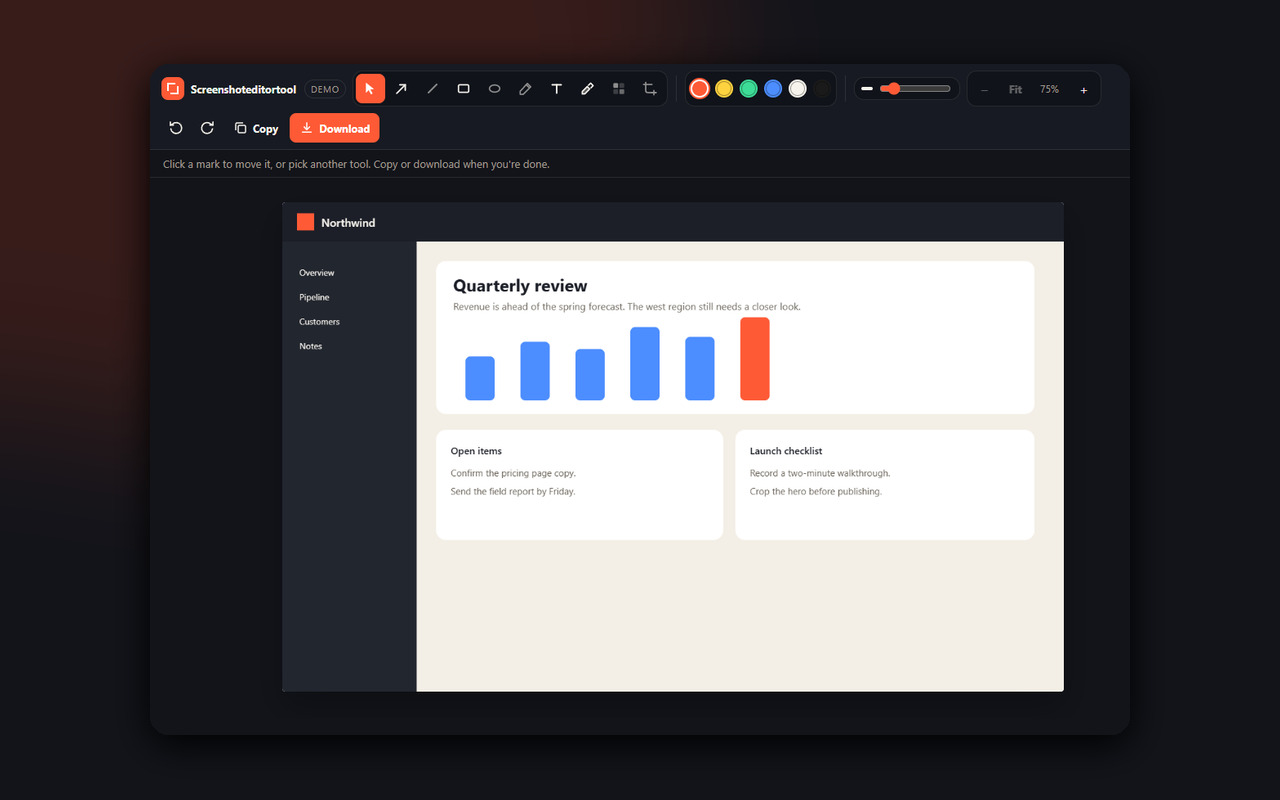
Task: Pick the red color swatch
Action: pos(700,89)
